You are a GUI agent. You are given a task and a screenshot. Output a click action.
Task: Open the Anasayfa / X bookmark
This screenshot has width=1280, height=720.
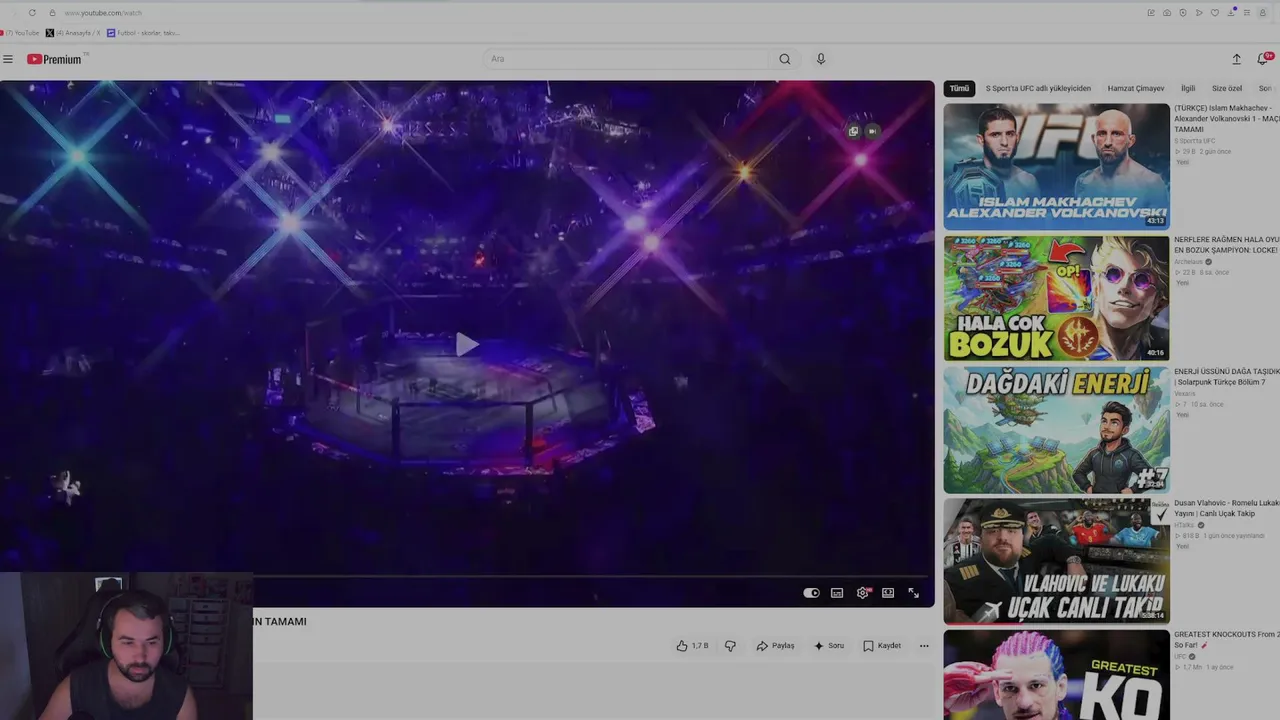(x=73, y=33)
